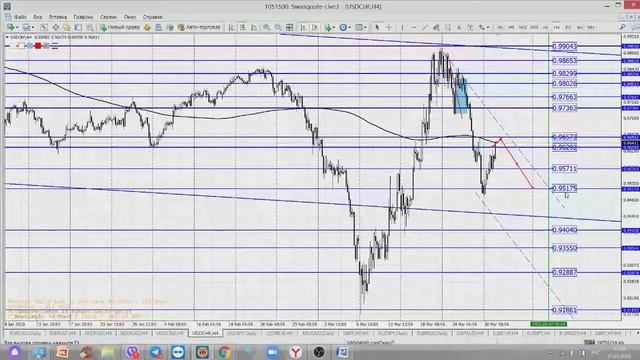The image size is (640, 360).
Task: Open Telegram from the taskbar
Action: (x=156, y=352)
